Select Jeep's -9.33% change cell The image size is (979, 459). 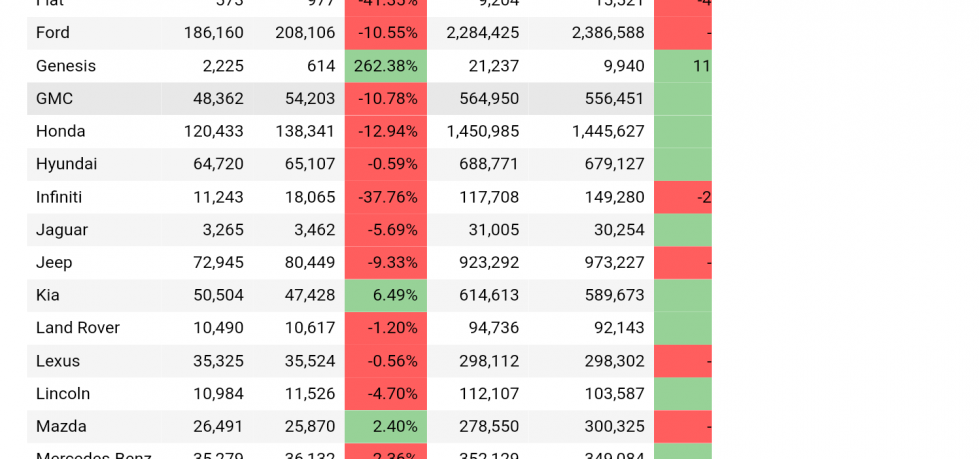(386, 262)
